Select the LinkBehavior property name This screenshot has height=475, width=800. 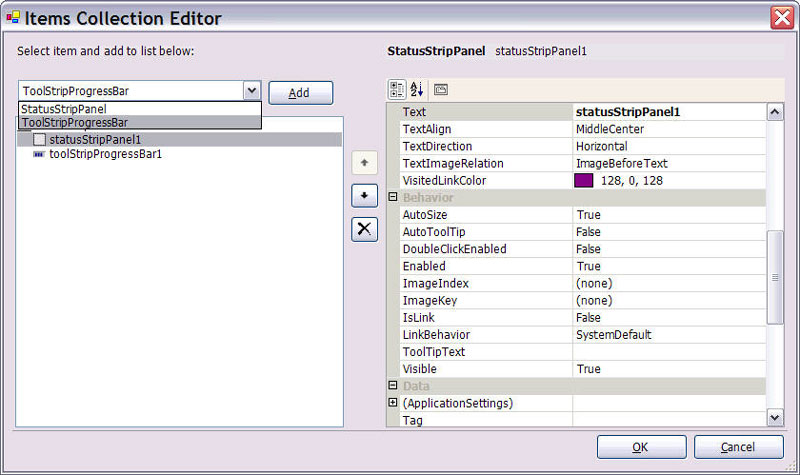click(436, 335)
